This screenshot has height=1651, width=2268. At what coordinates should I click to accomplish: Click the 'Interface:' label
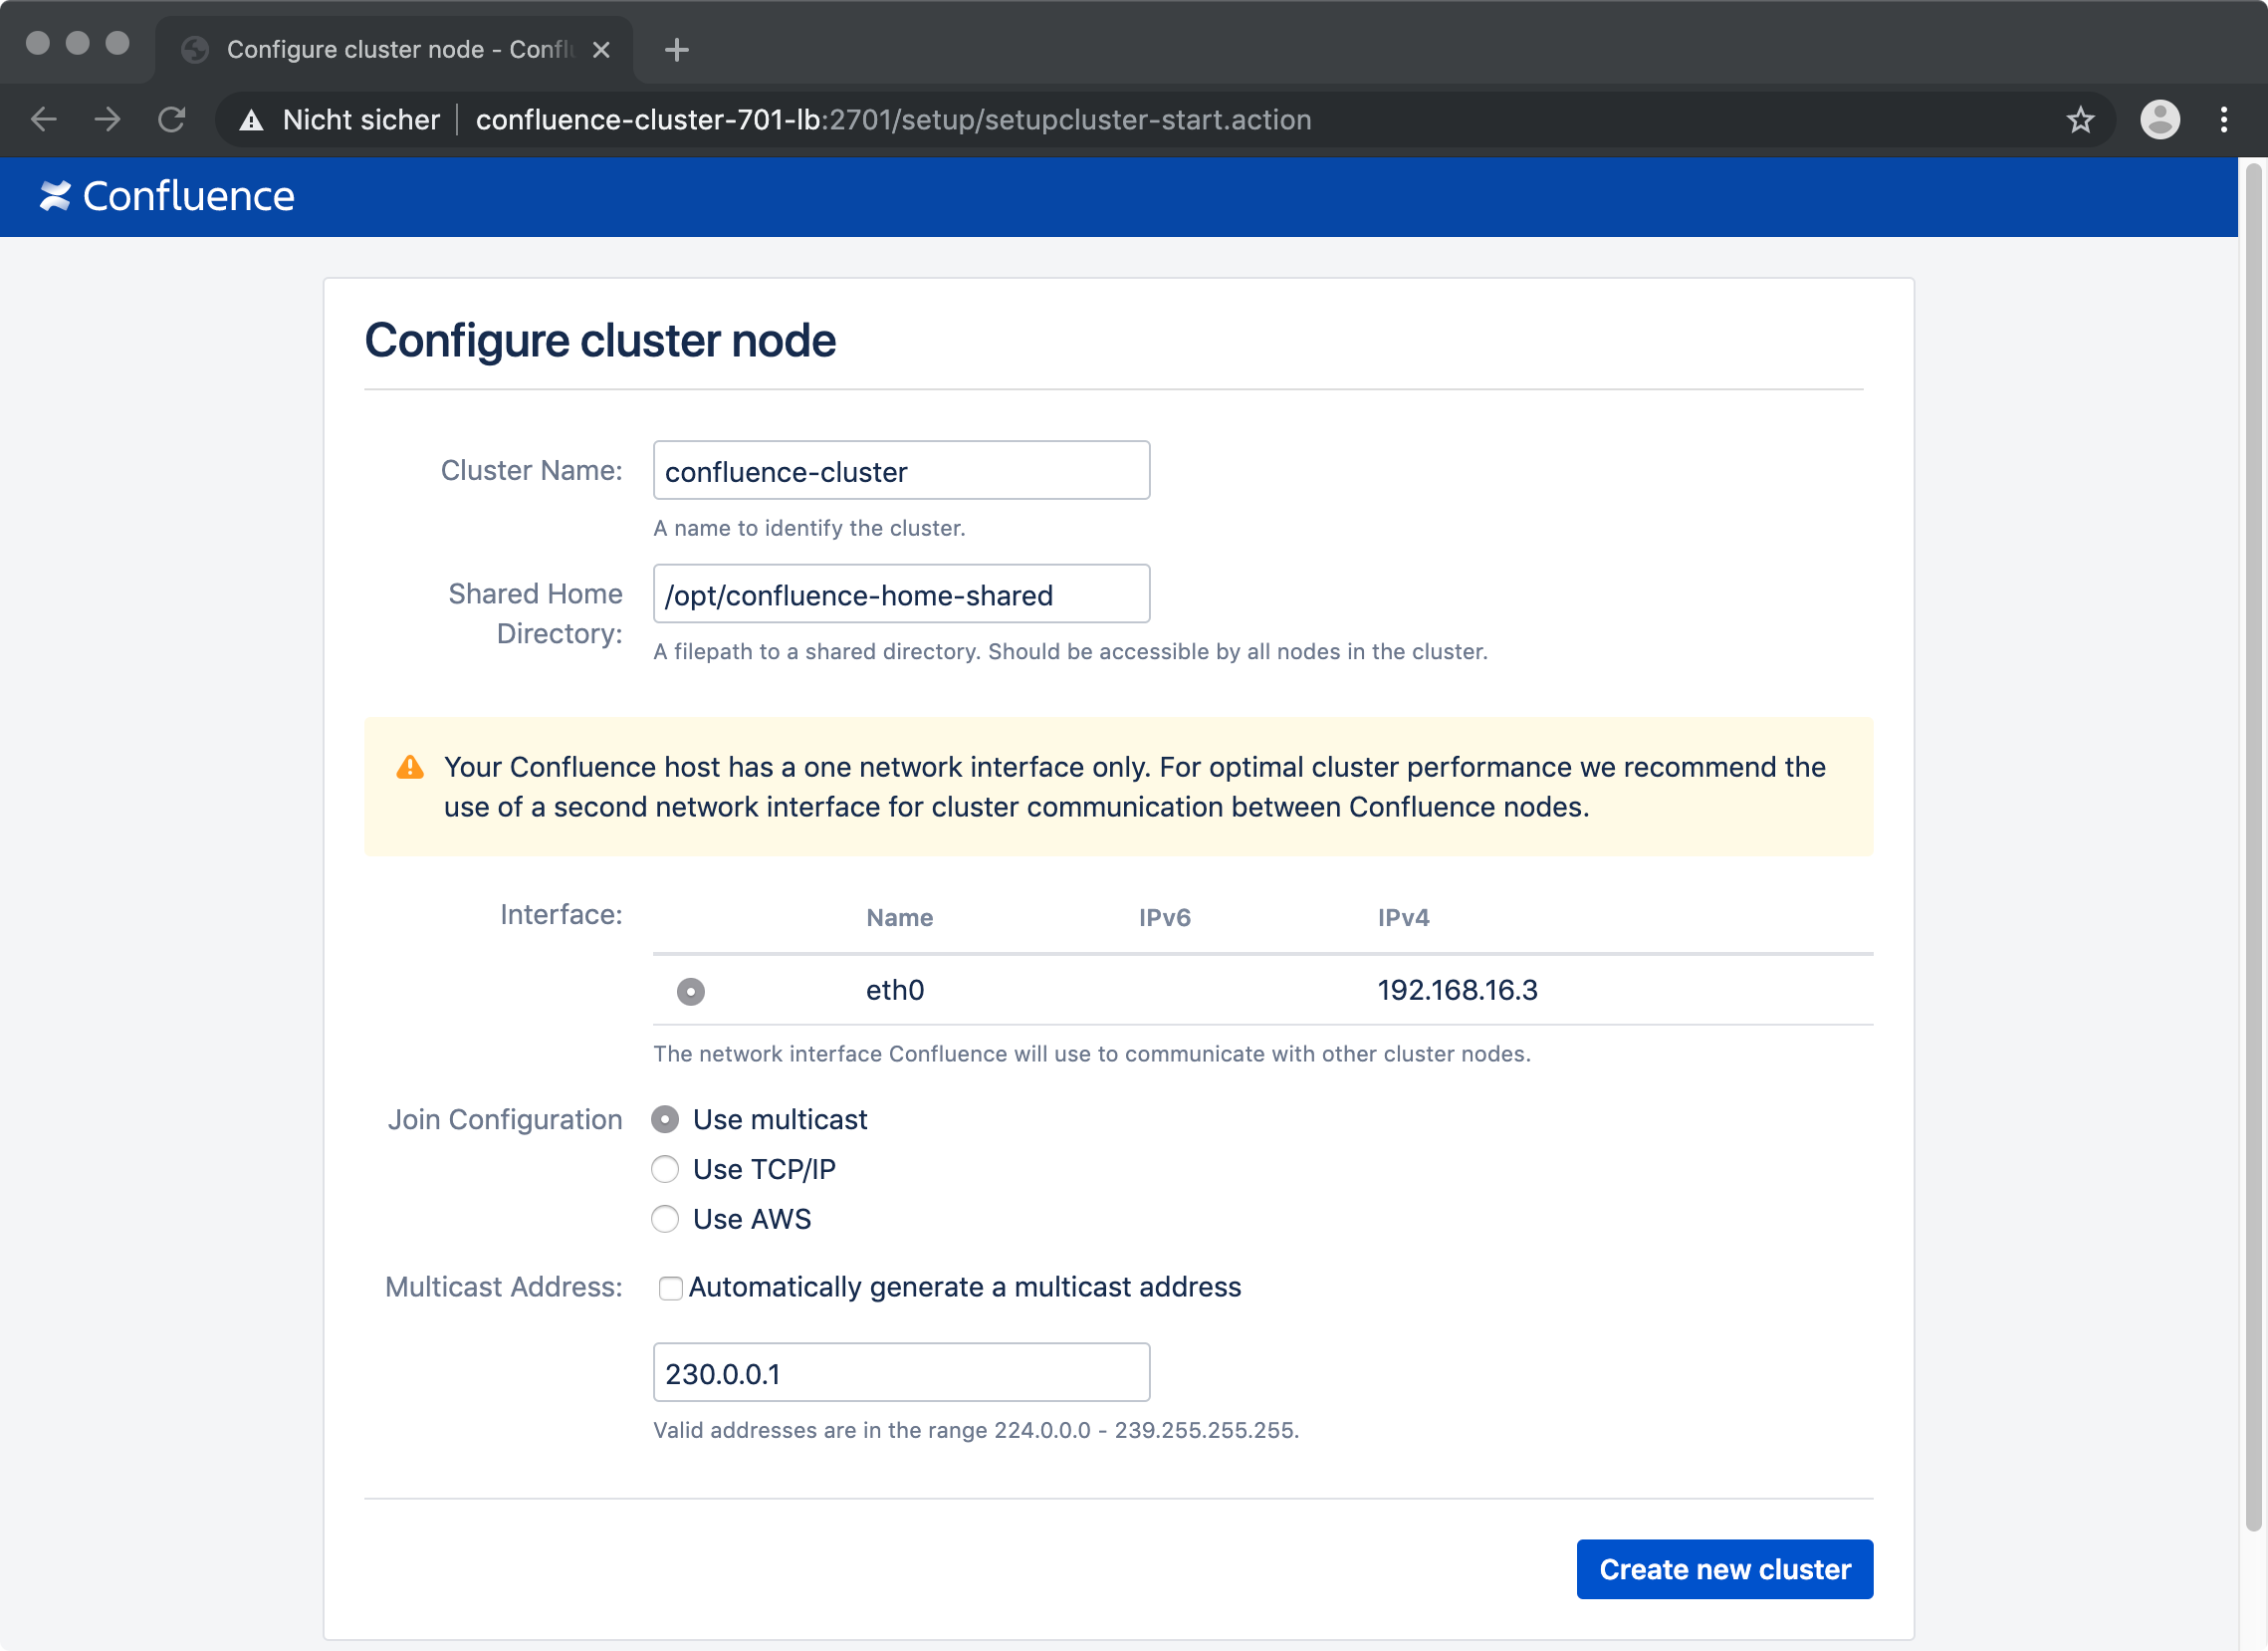(x=561, y=914)
